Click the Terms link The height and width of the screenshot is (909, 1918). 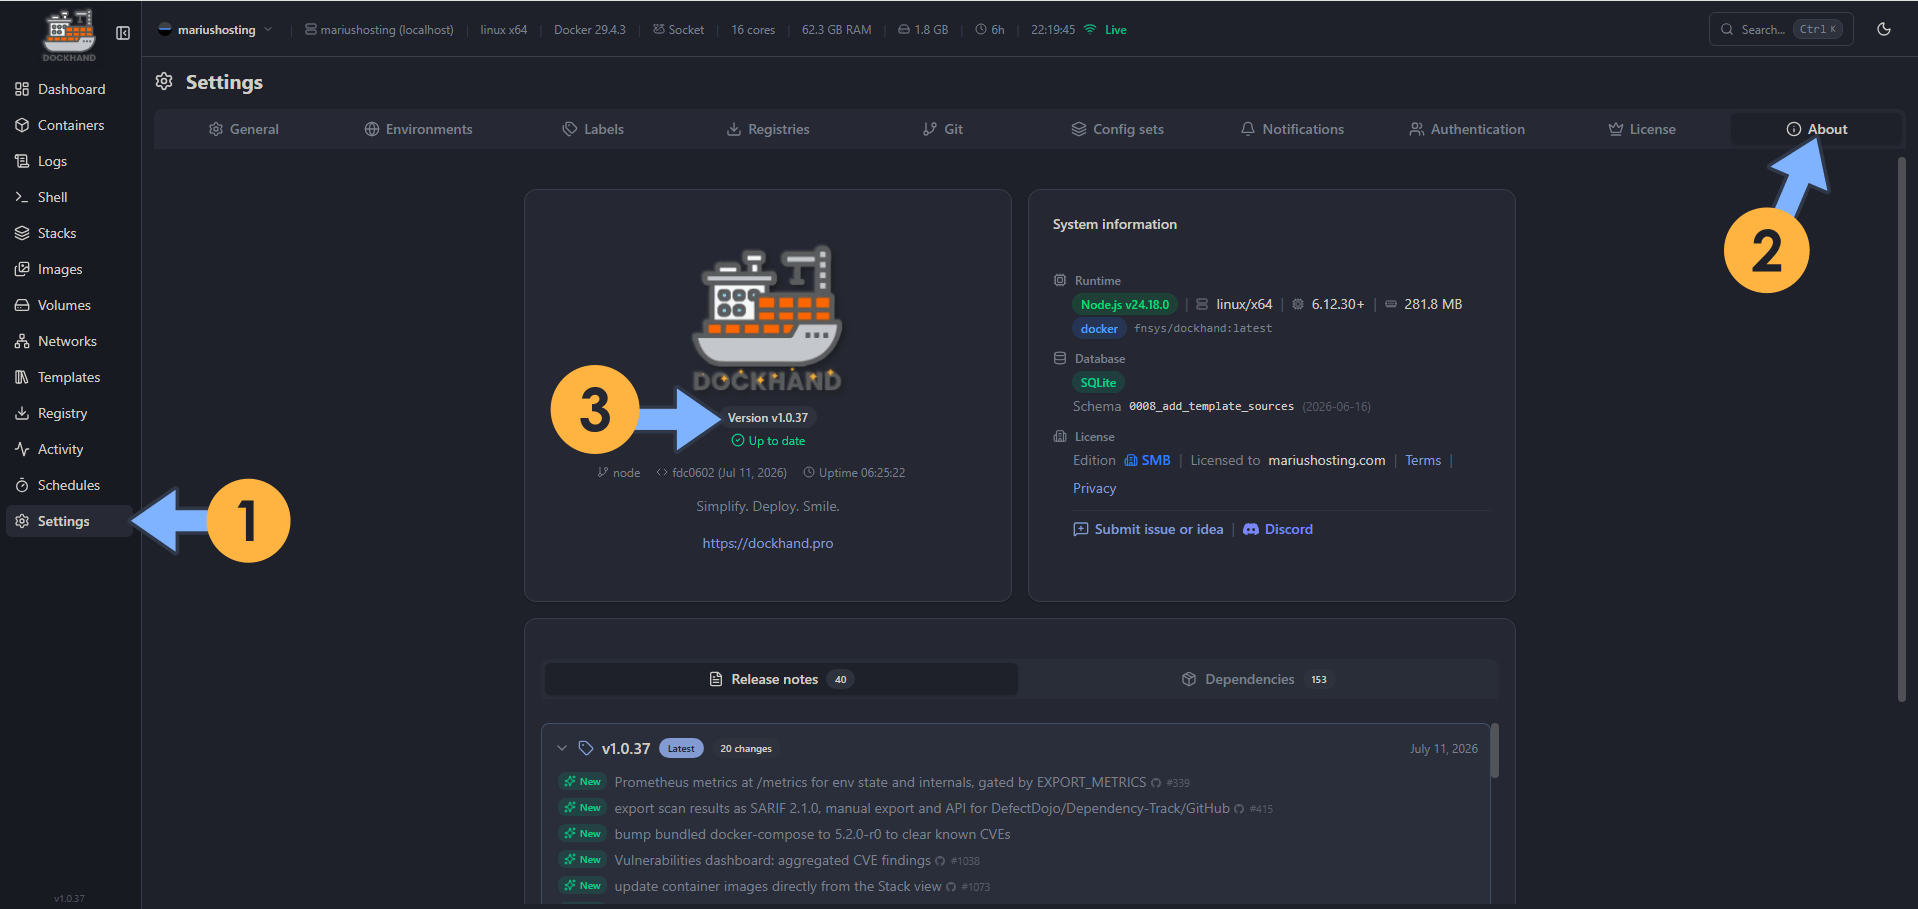tap(1423, 460)
